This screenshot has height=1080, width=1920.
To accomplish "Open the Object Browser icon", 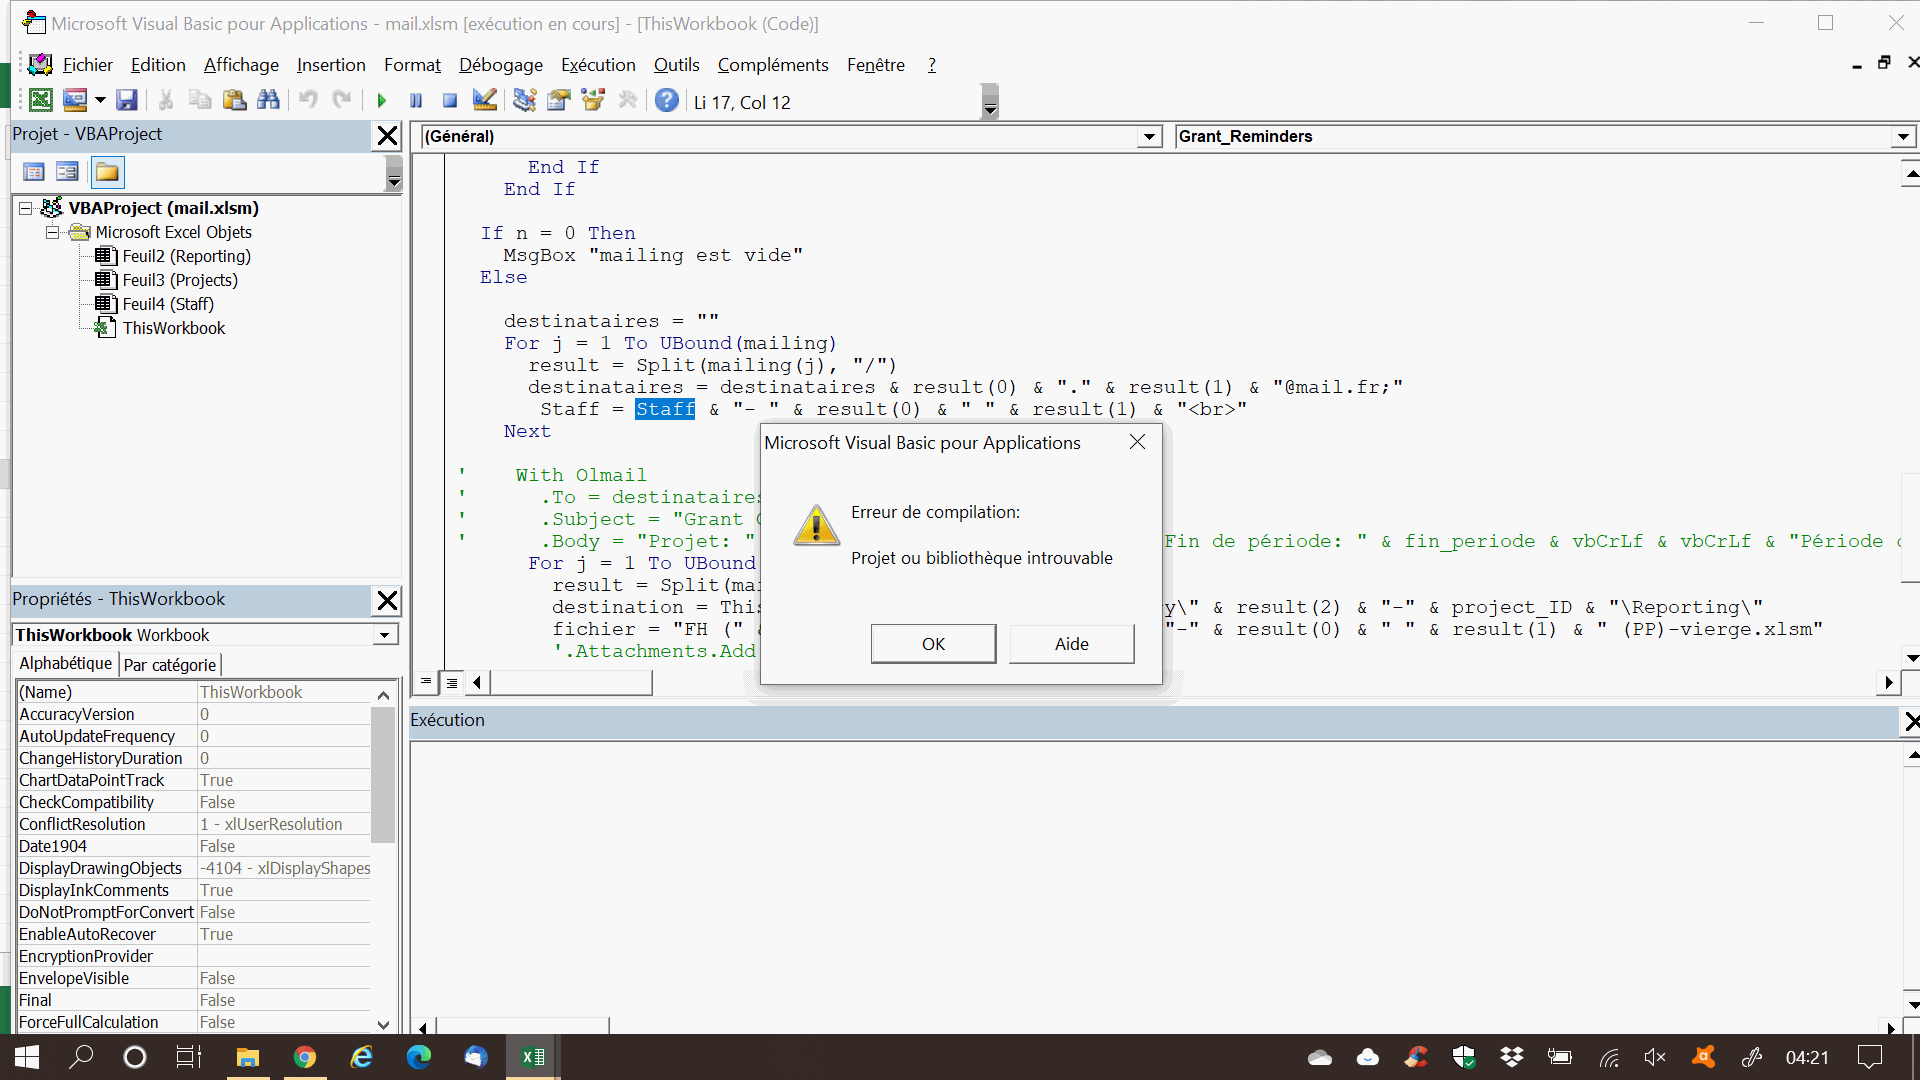I will click(594, 100).
